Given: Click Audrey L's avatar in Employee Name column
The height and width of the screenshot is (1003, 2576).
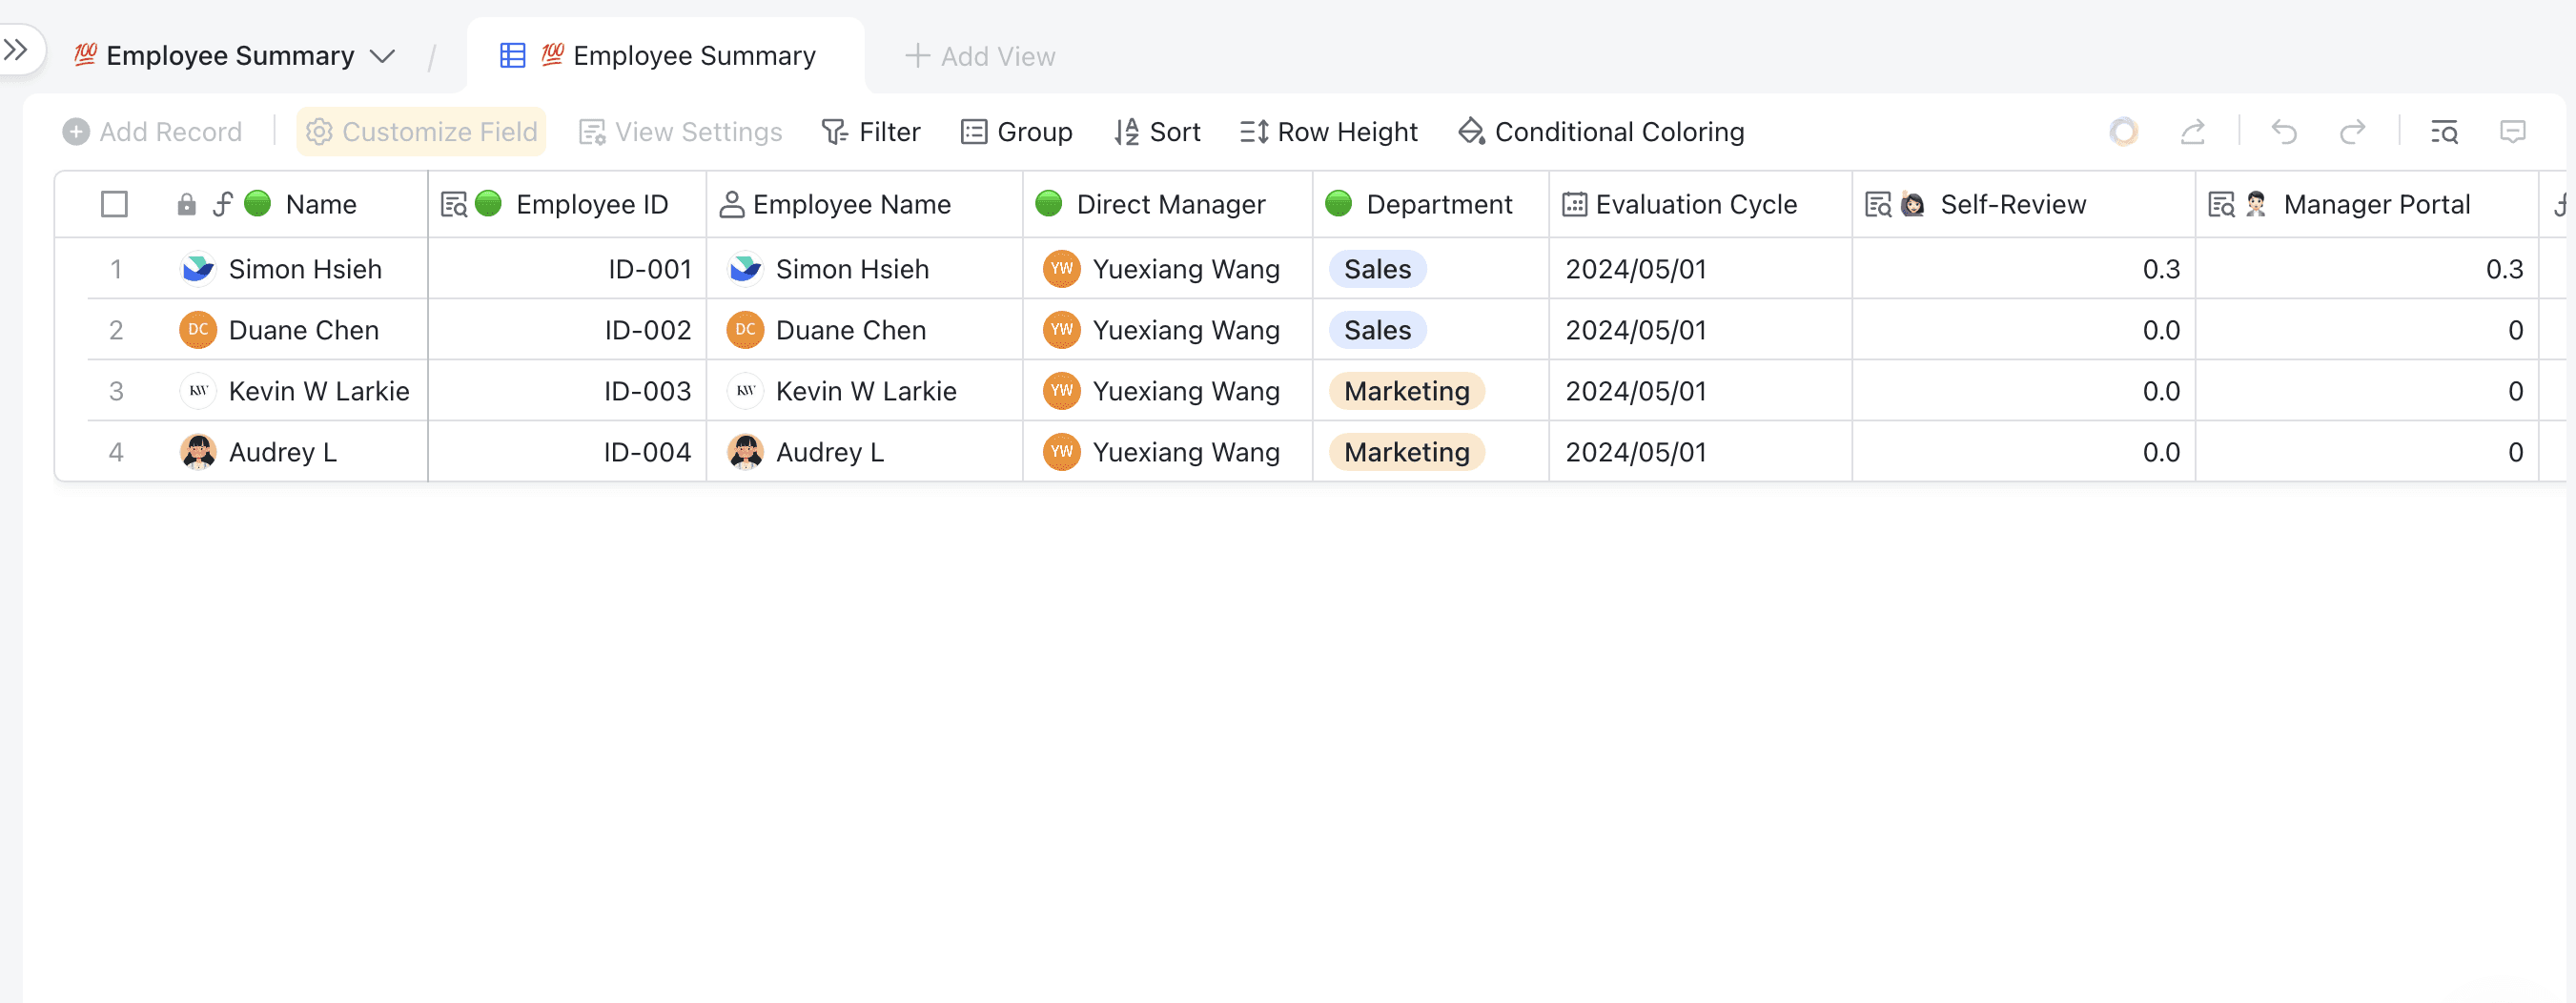Looking at the screenshot, I should pyautogui.click(x=745, y=452).
